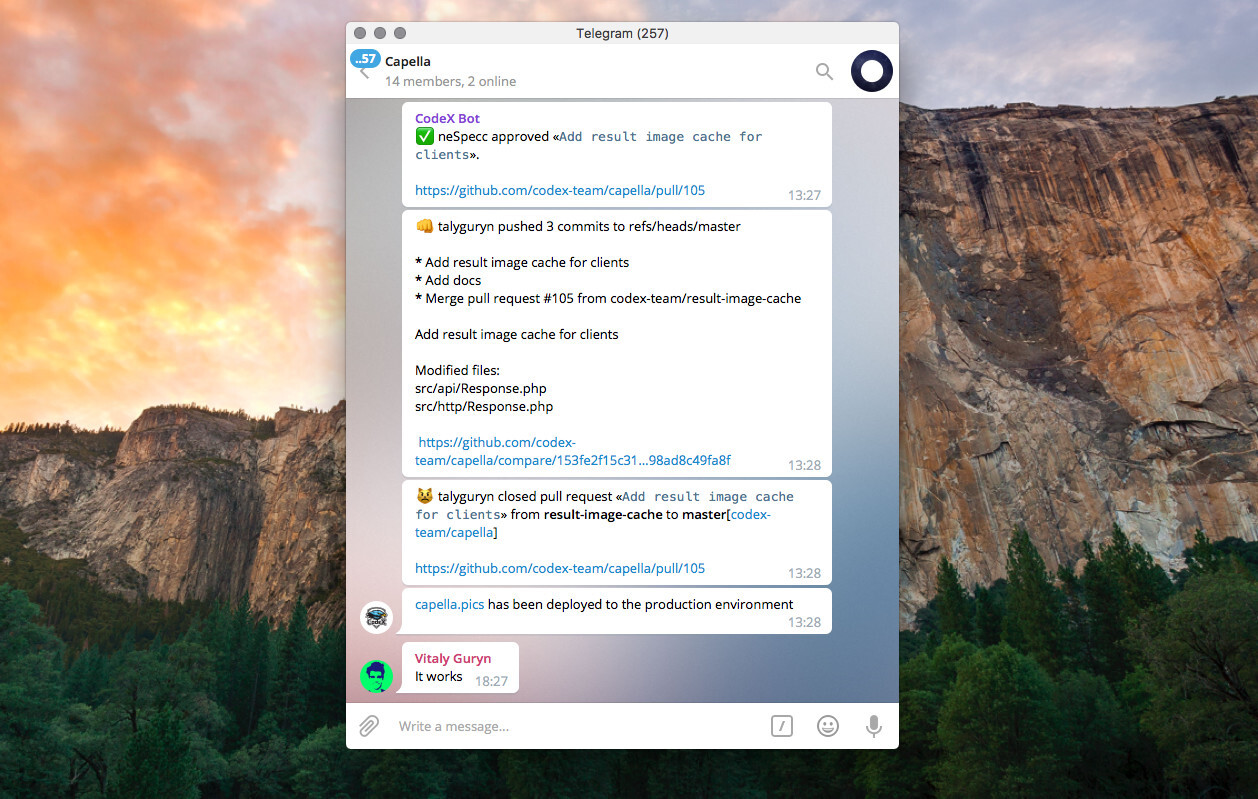Click the microphone voice message icon
Viewport: 1258px width, 799px height.
(874, 726)
